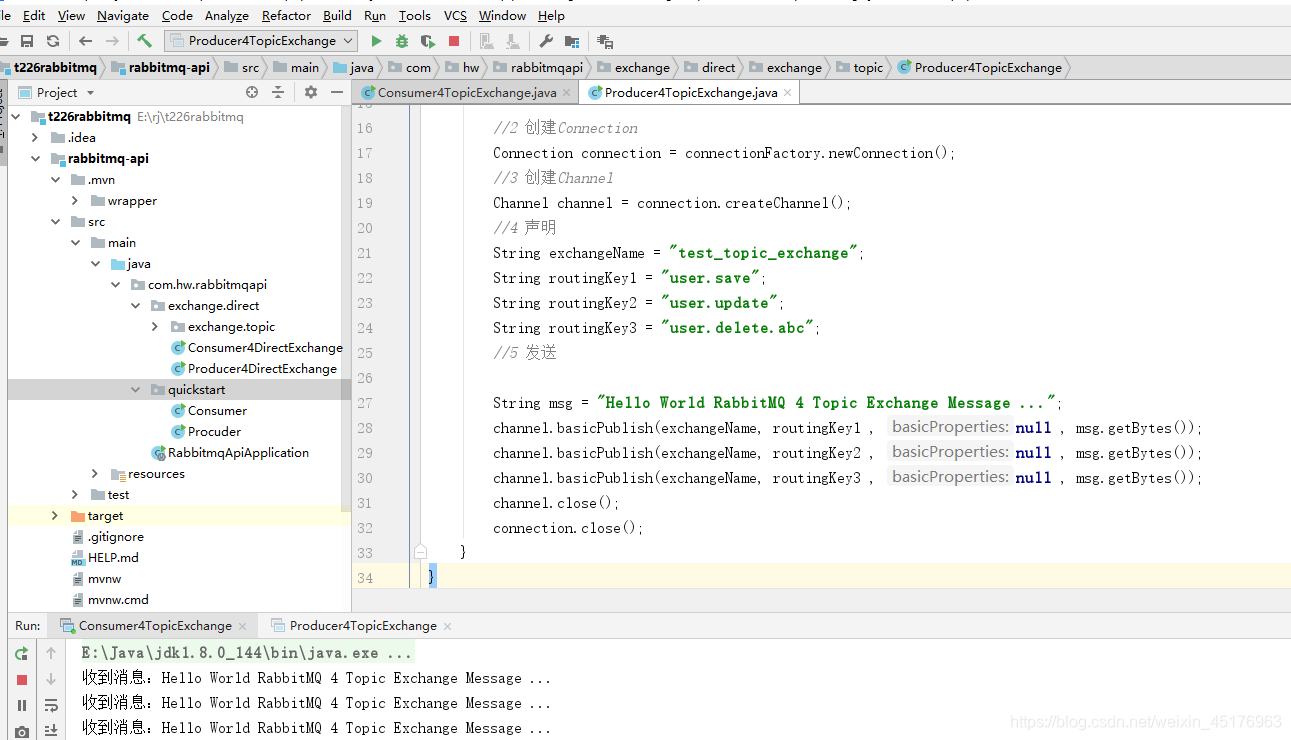The width and height of the screenshot is (1291, 740).
Task: Open the Navigate menu
Action: point(123,15)
